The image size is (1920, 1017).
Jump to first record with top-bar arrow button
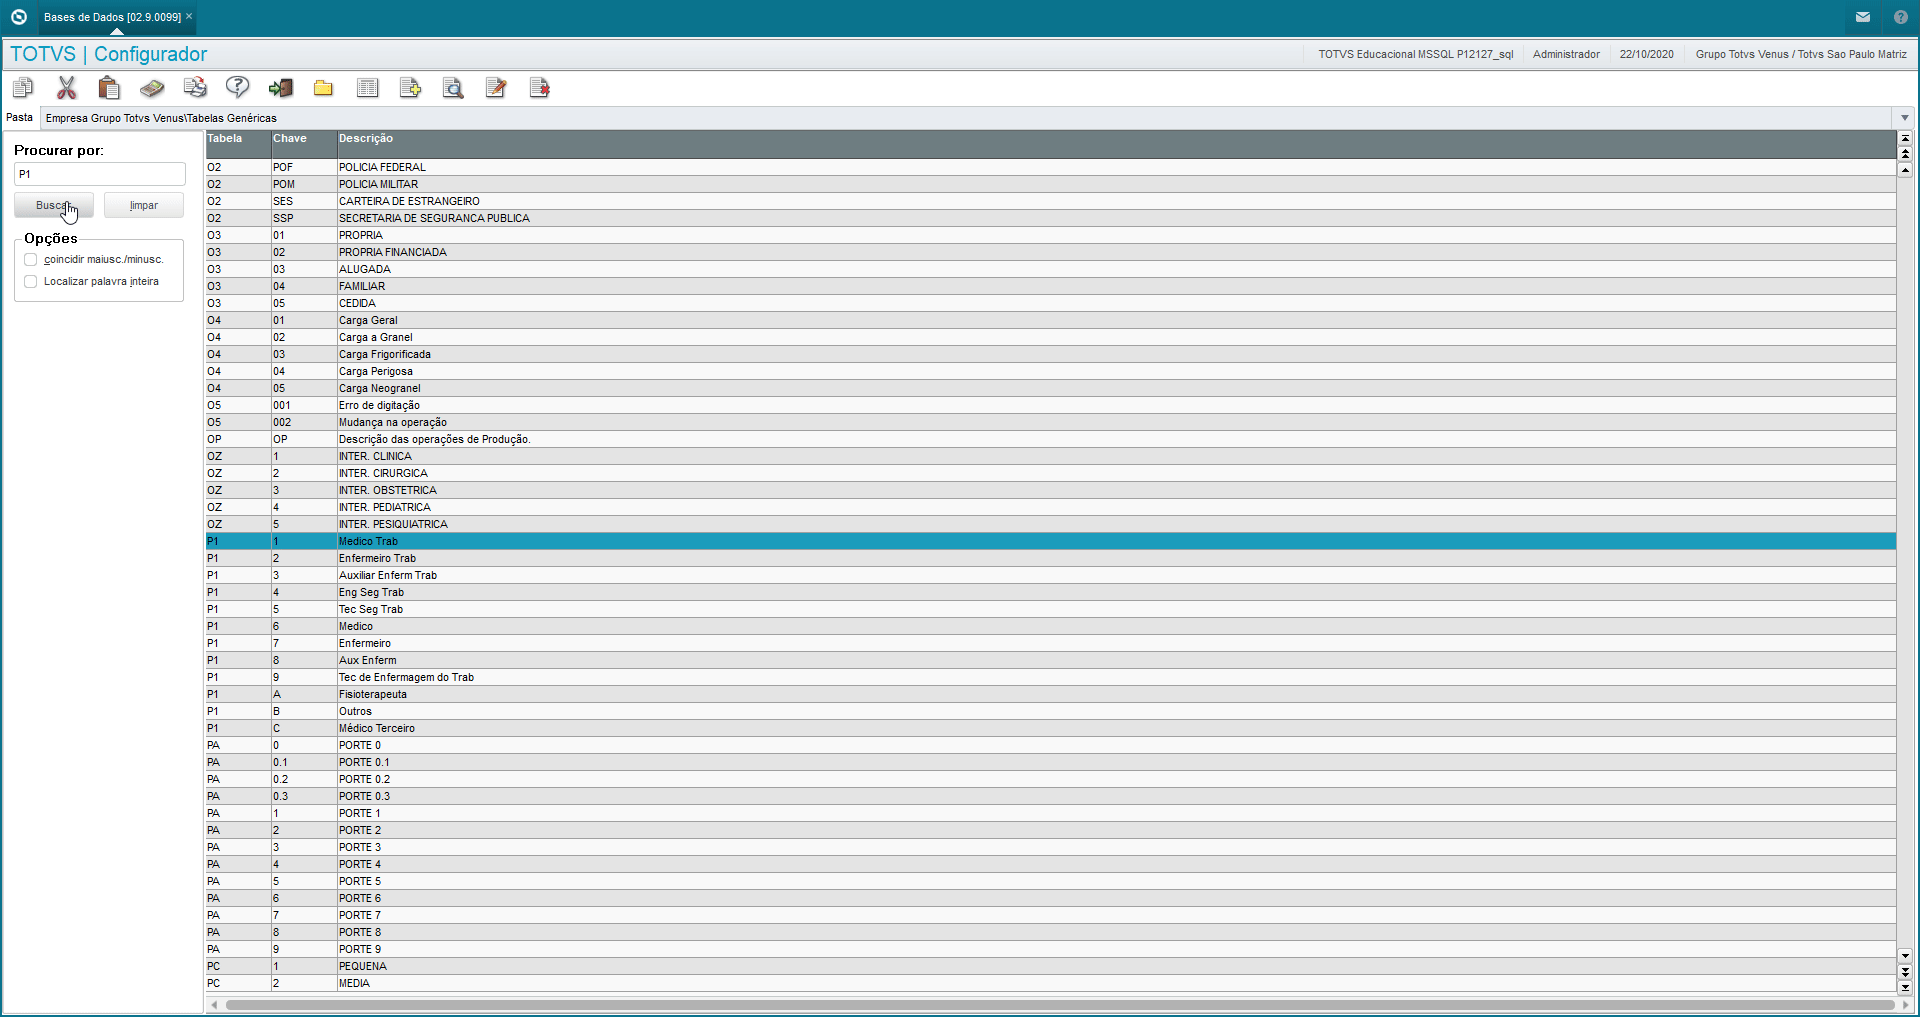(1905, 138)
